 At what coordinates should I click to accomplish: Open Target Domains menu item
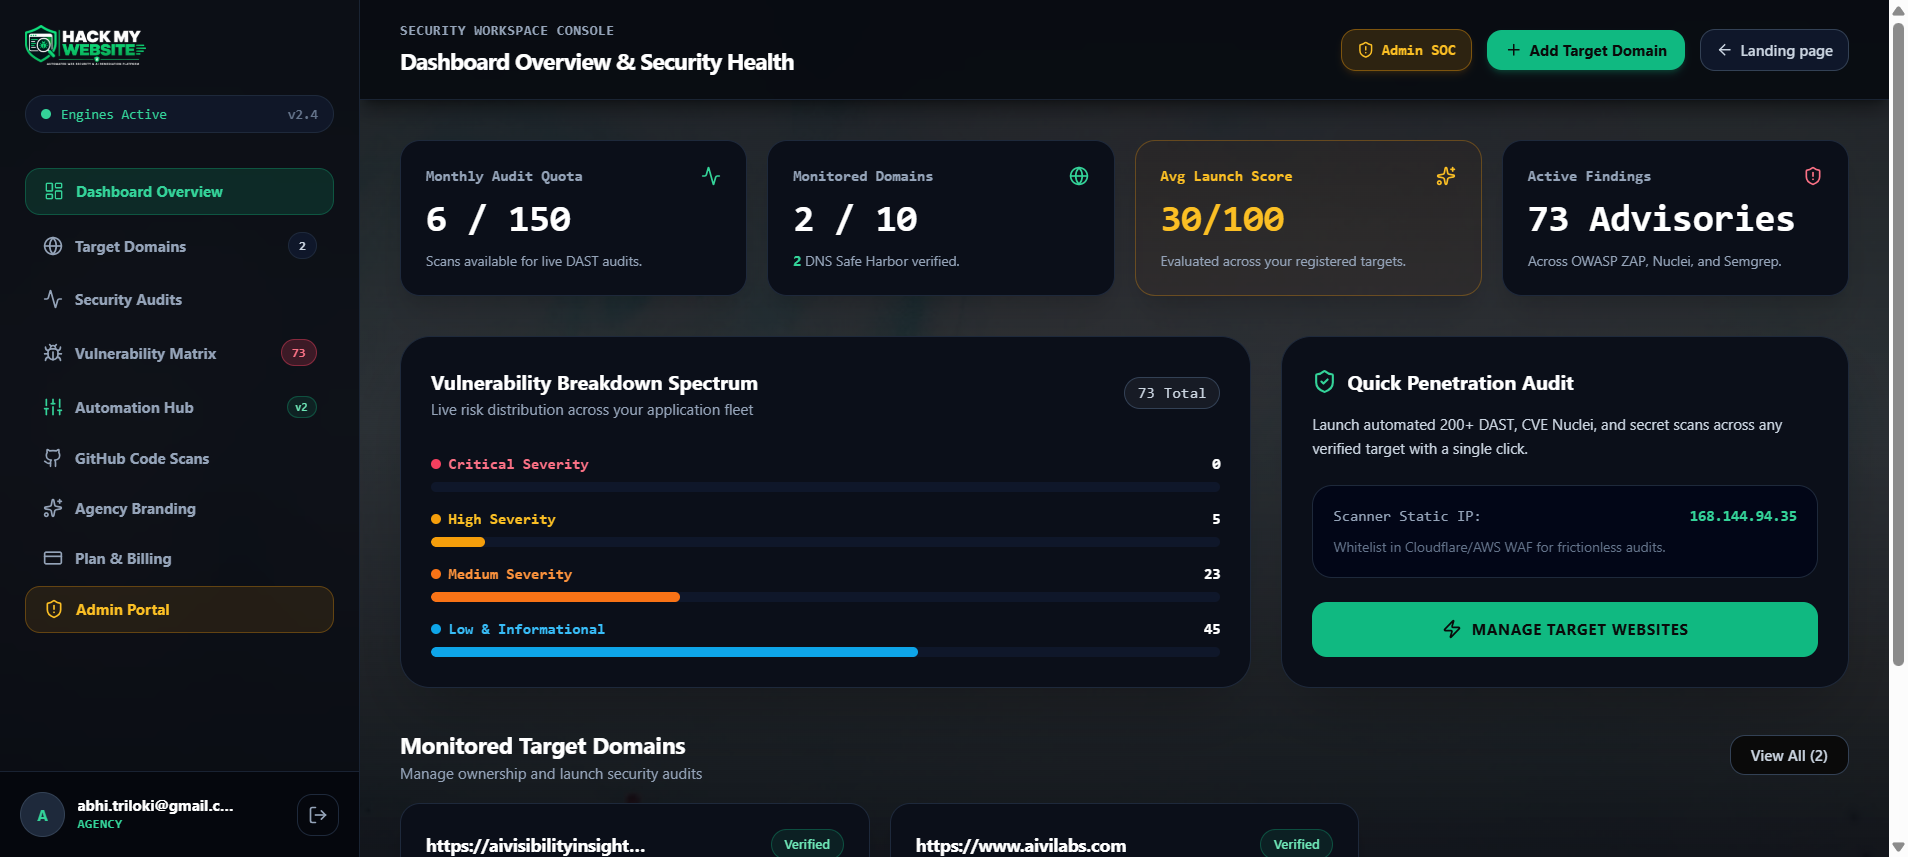pyautogui.click(x=179, y=246)
